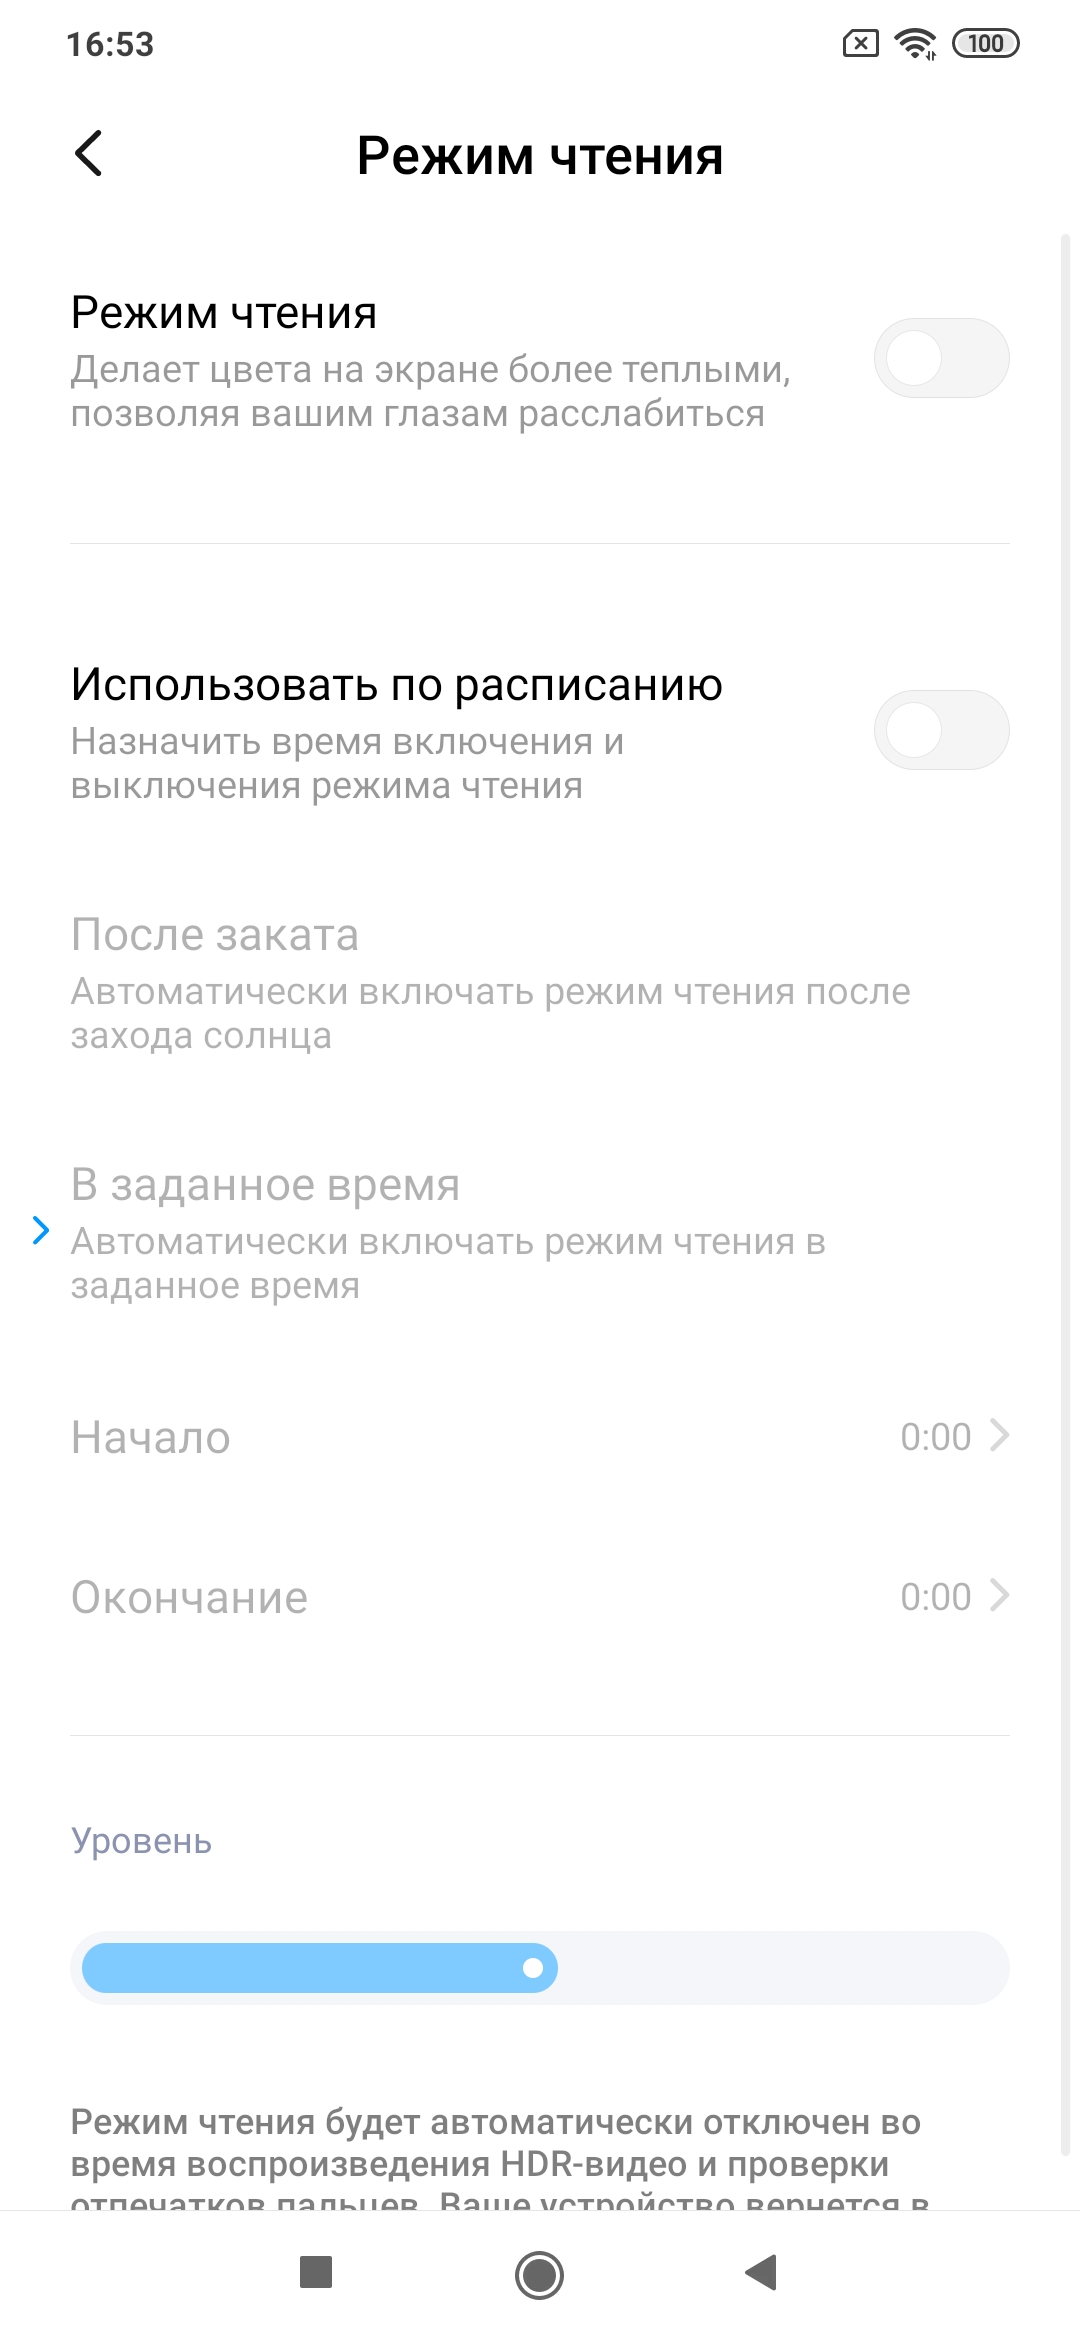1080x2340 pixels.
Task: Tap the SIM card missing icon
Action: [x=860, y=44]
